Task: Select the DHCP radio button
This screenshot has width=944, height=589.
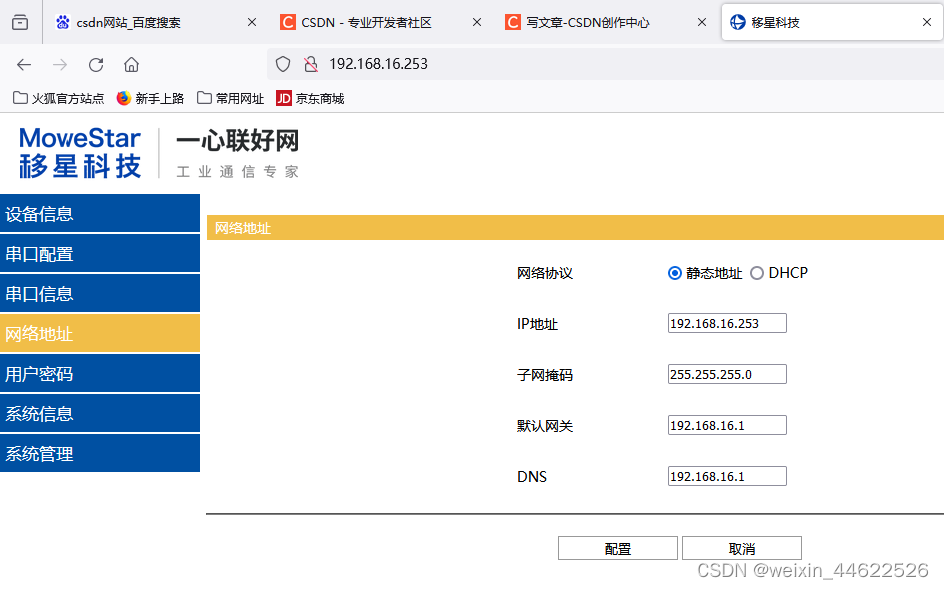Action: click(x=757, y=273)
